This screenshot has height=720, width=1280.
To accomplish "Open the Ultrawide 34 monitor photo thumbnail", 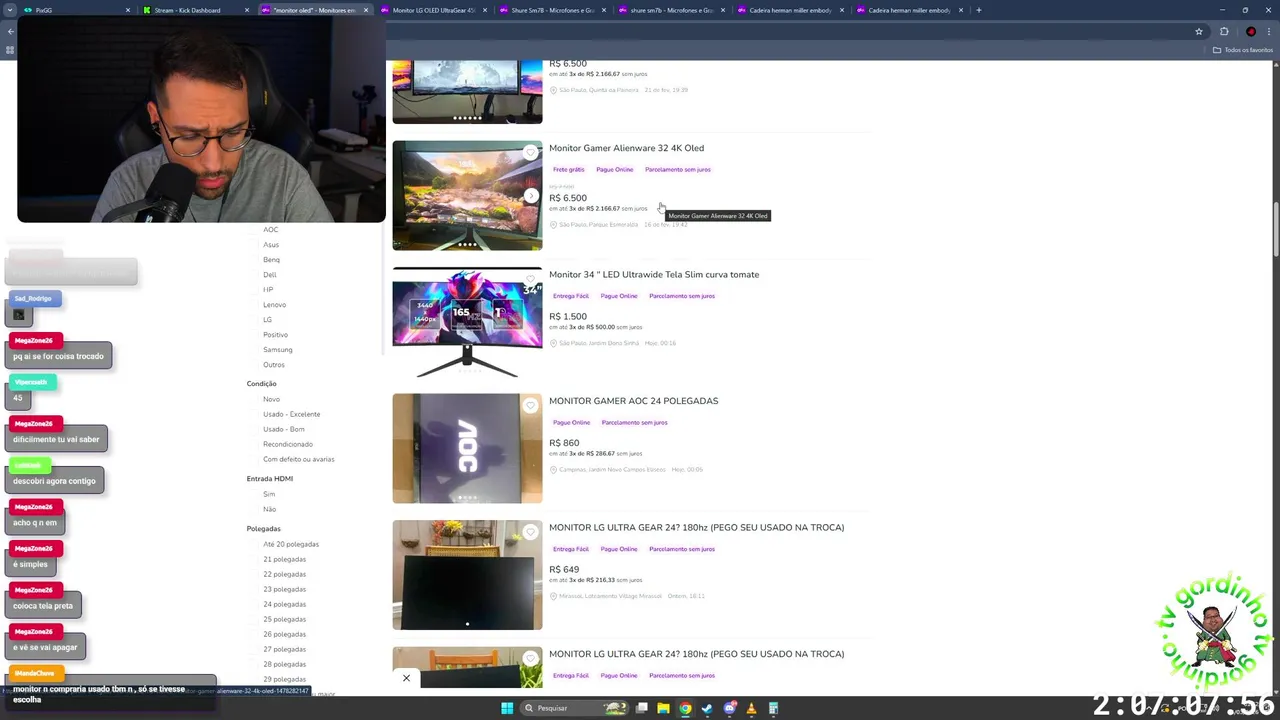I will click(x=467, y=322).
